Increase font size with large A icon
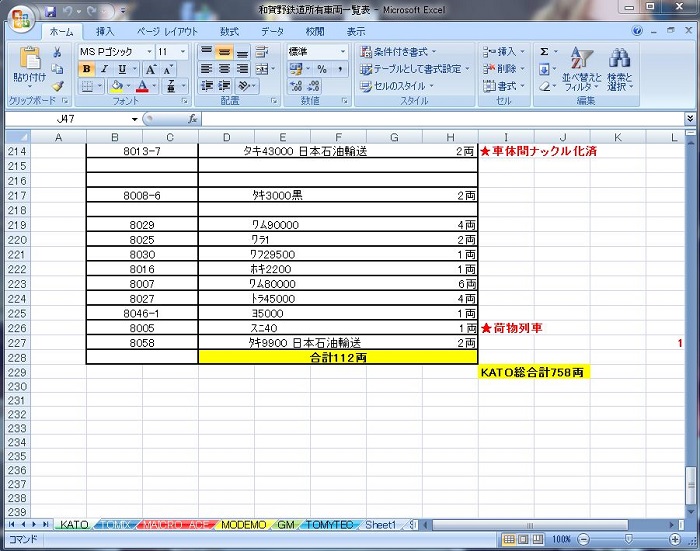The width and height of the screenshot is (700, 551). (x=150, y=69)
